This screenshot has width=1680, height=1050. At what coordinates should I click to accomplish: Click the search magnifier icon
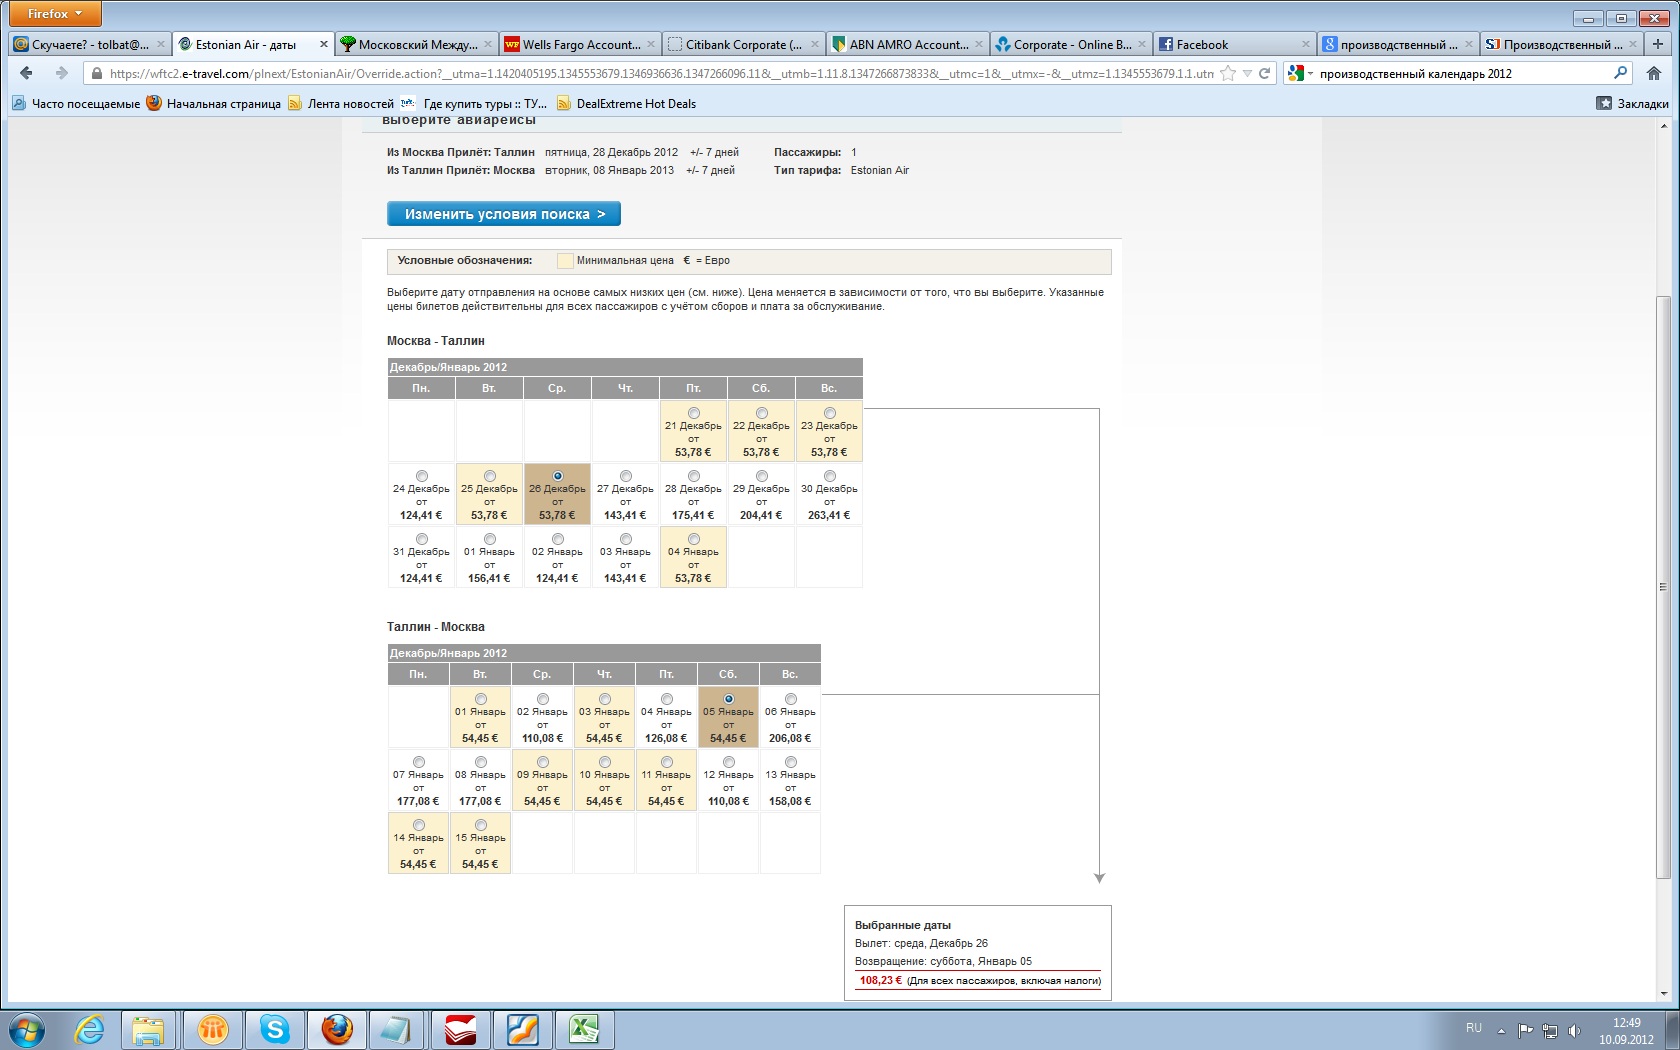[x=1620, y=73]
